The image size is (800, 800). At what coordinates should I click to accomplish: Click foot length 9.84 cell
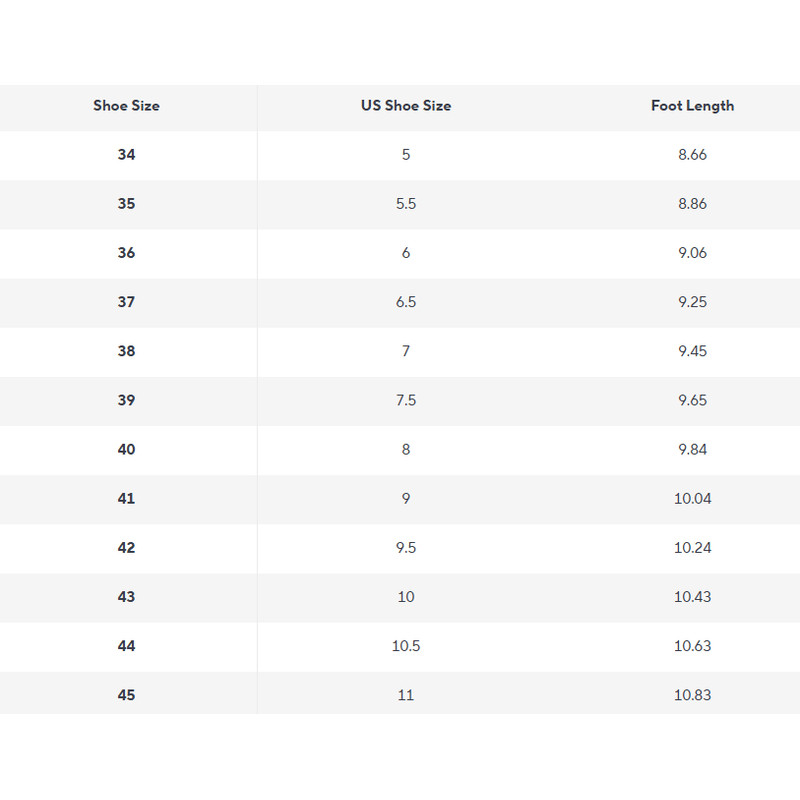(692, 450)
